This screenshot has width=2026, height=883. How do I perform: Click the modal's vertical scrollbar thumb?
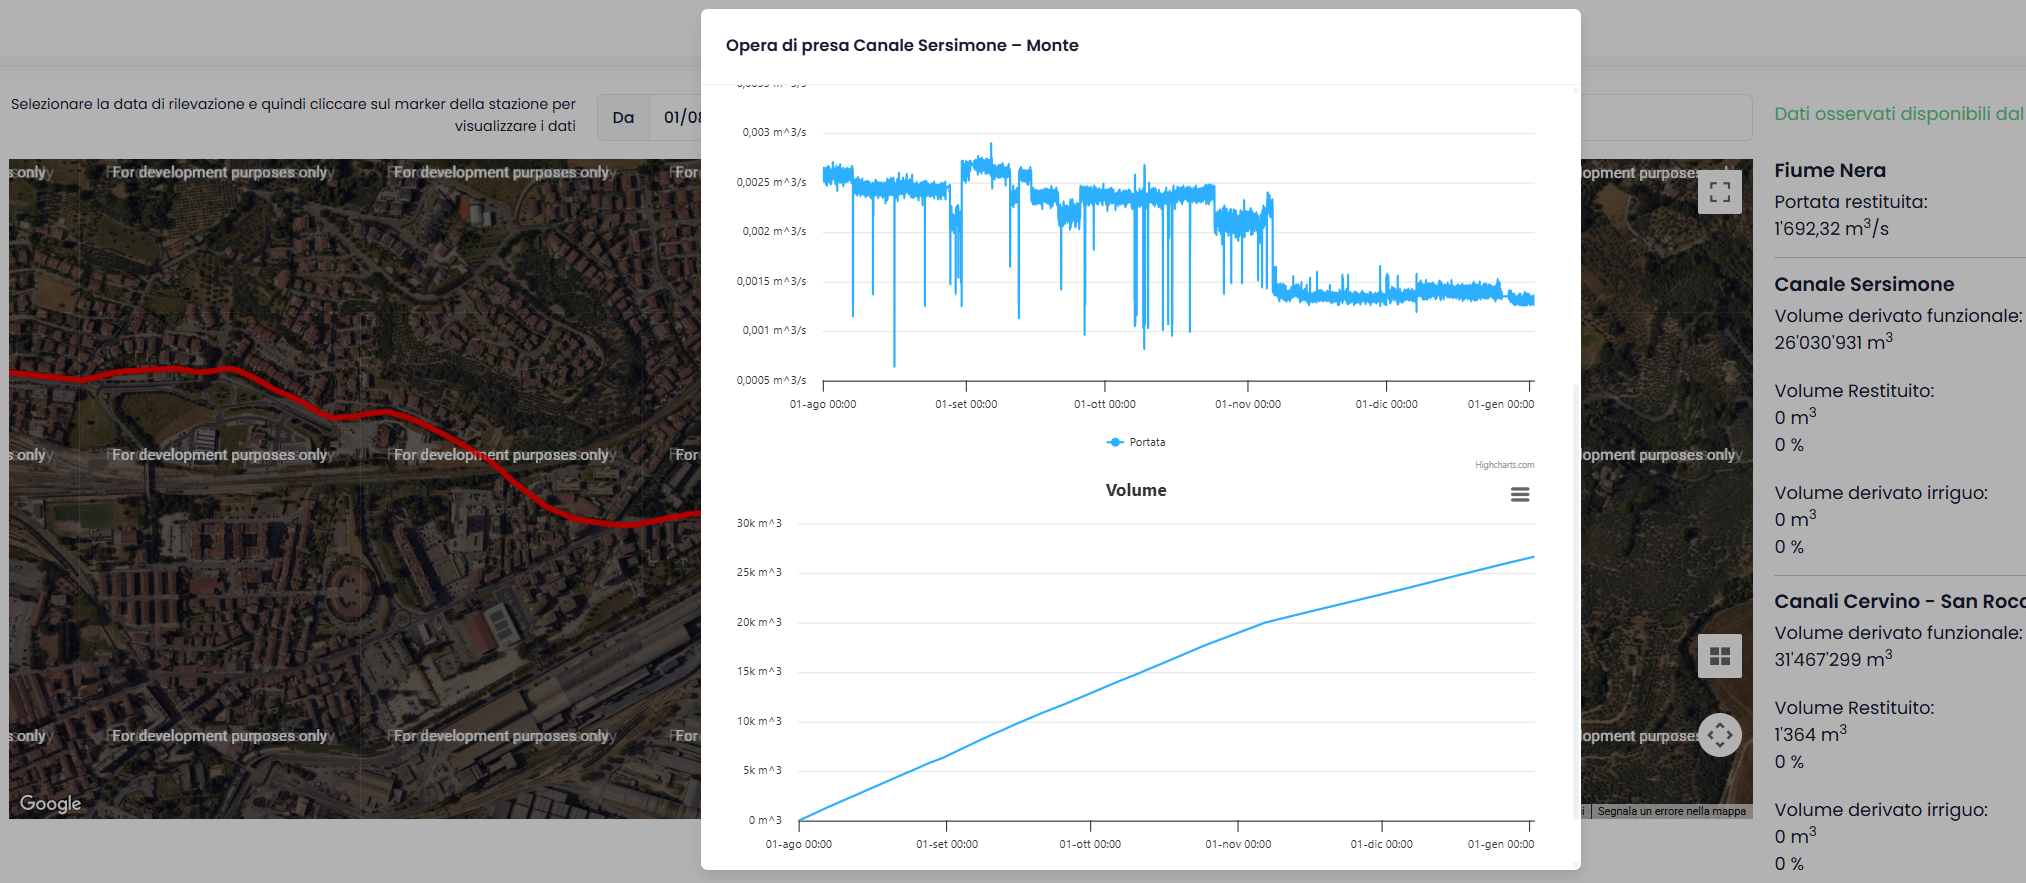pos(1576,600)
